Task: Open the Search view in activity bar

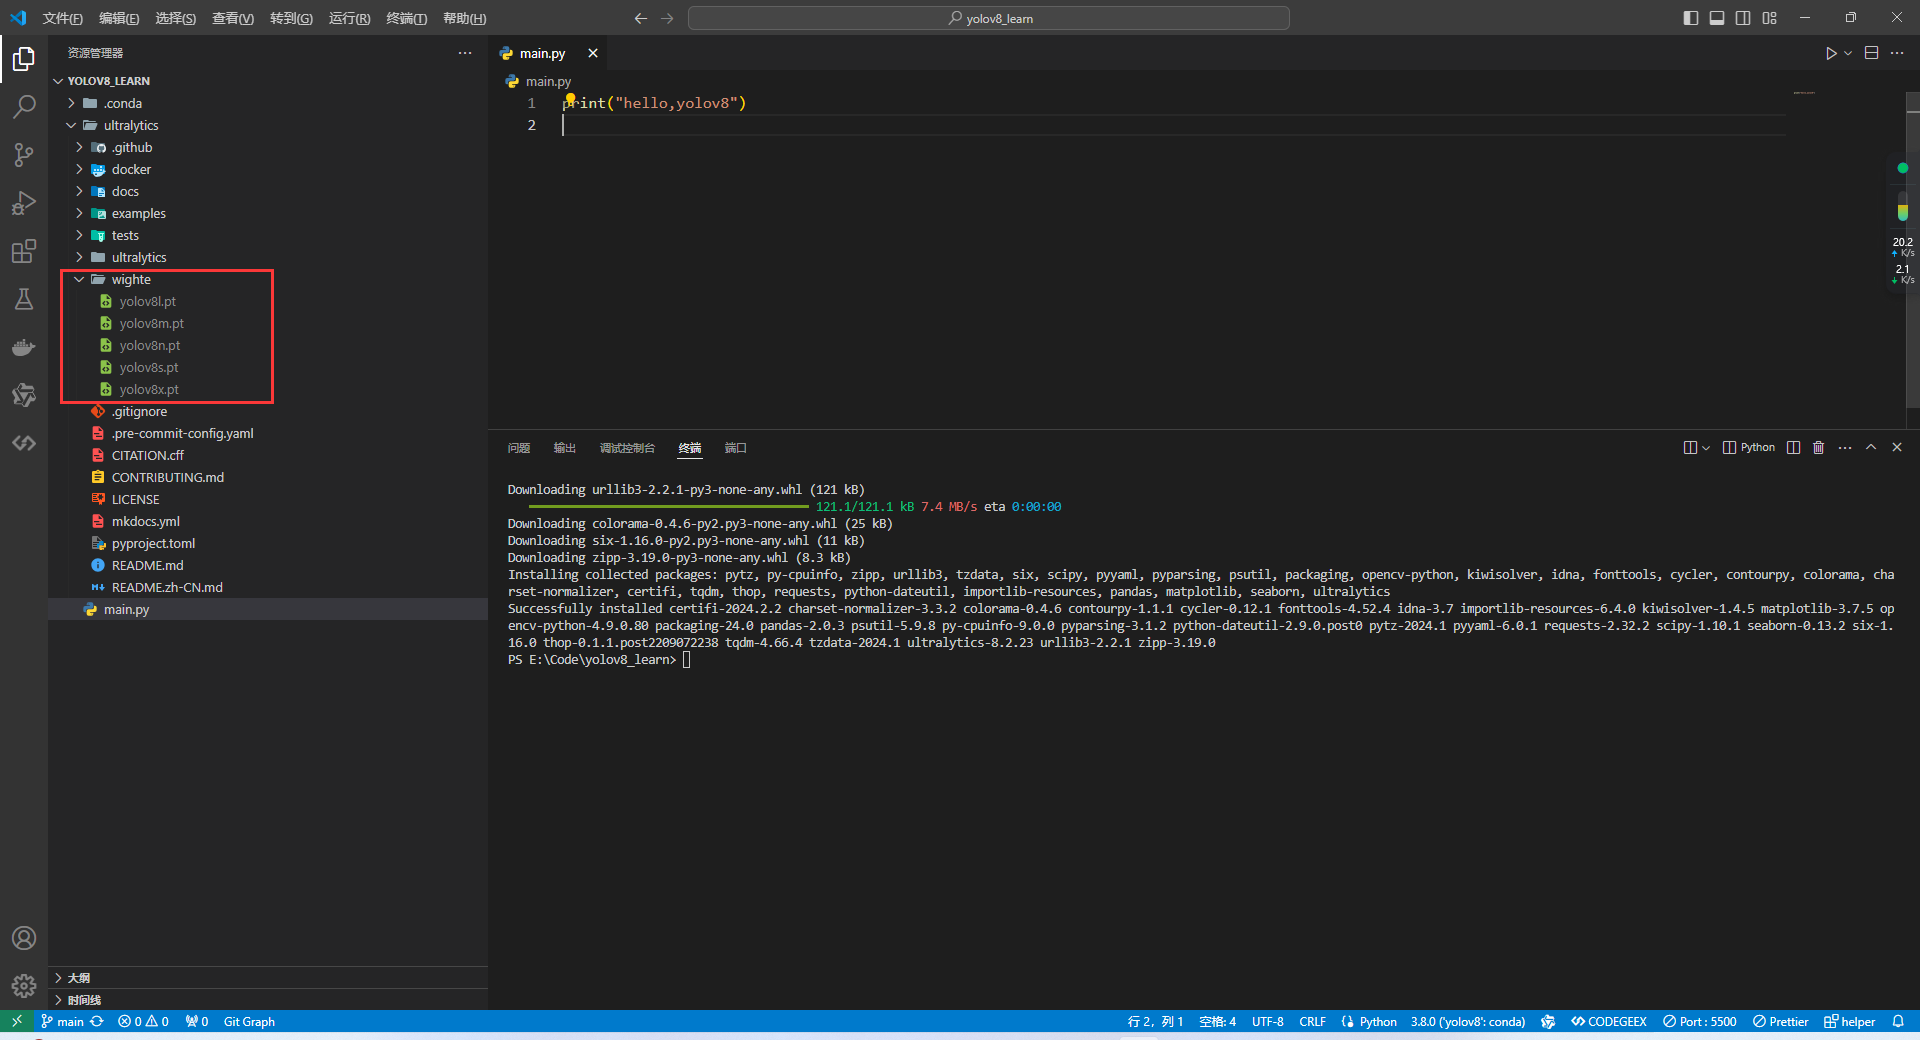Action: [x=24, y=107]
